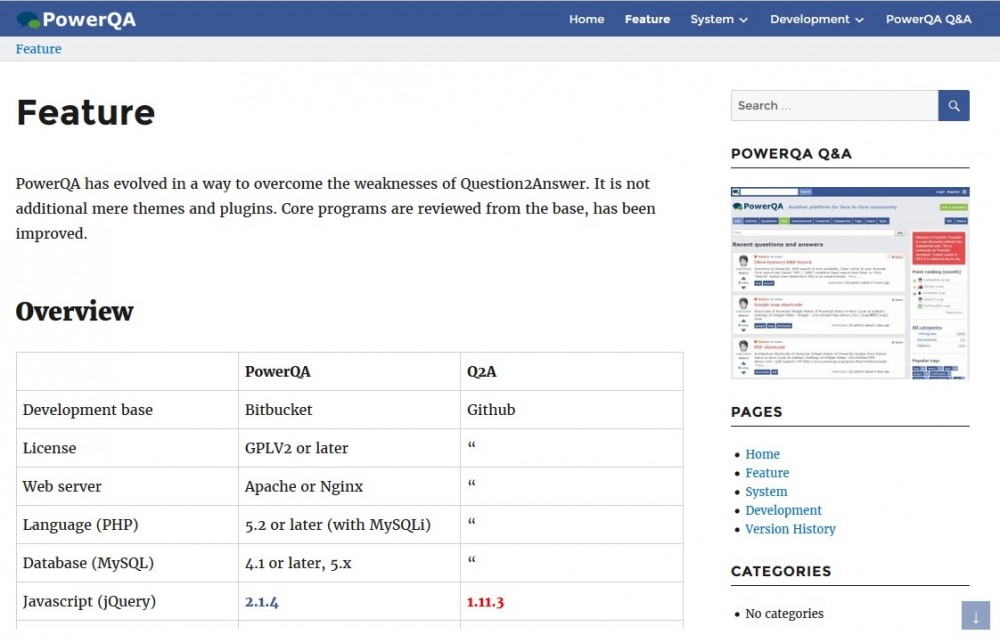Click the PowerQA site title text

[x=89, y=19]
